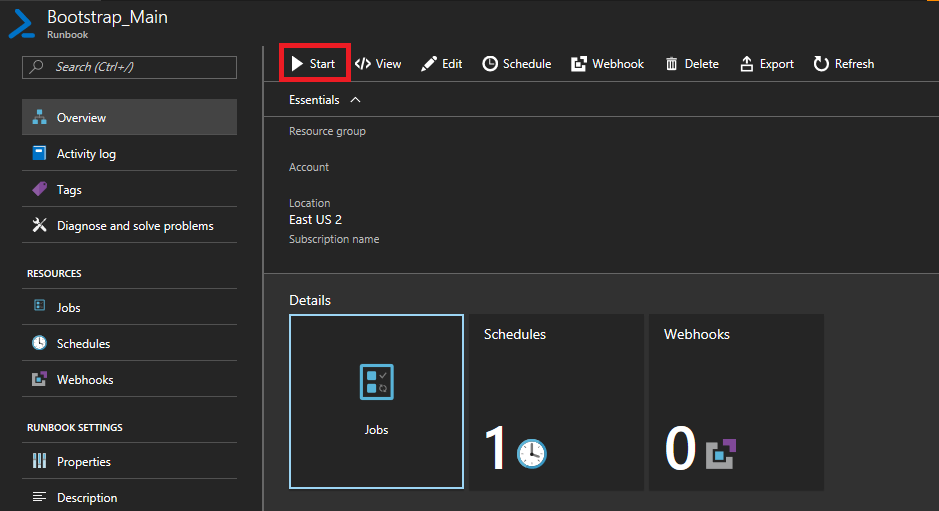Open Webhooks in the sidebar
Viewport: 939px width, 511px height.
[x=129, y=379]
